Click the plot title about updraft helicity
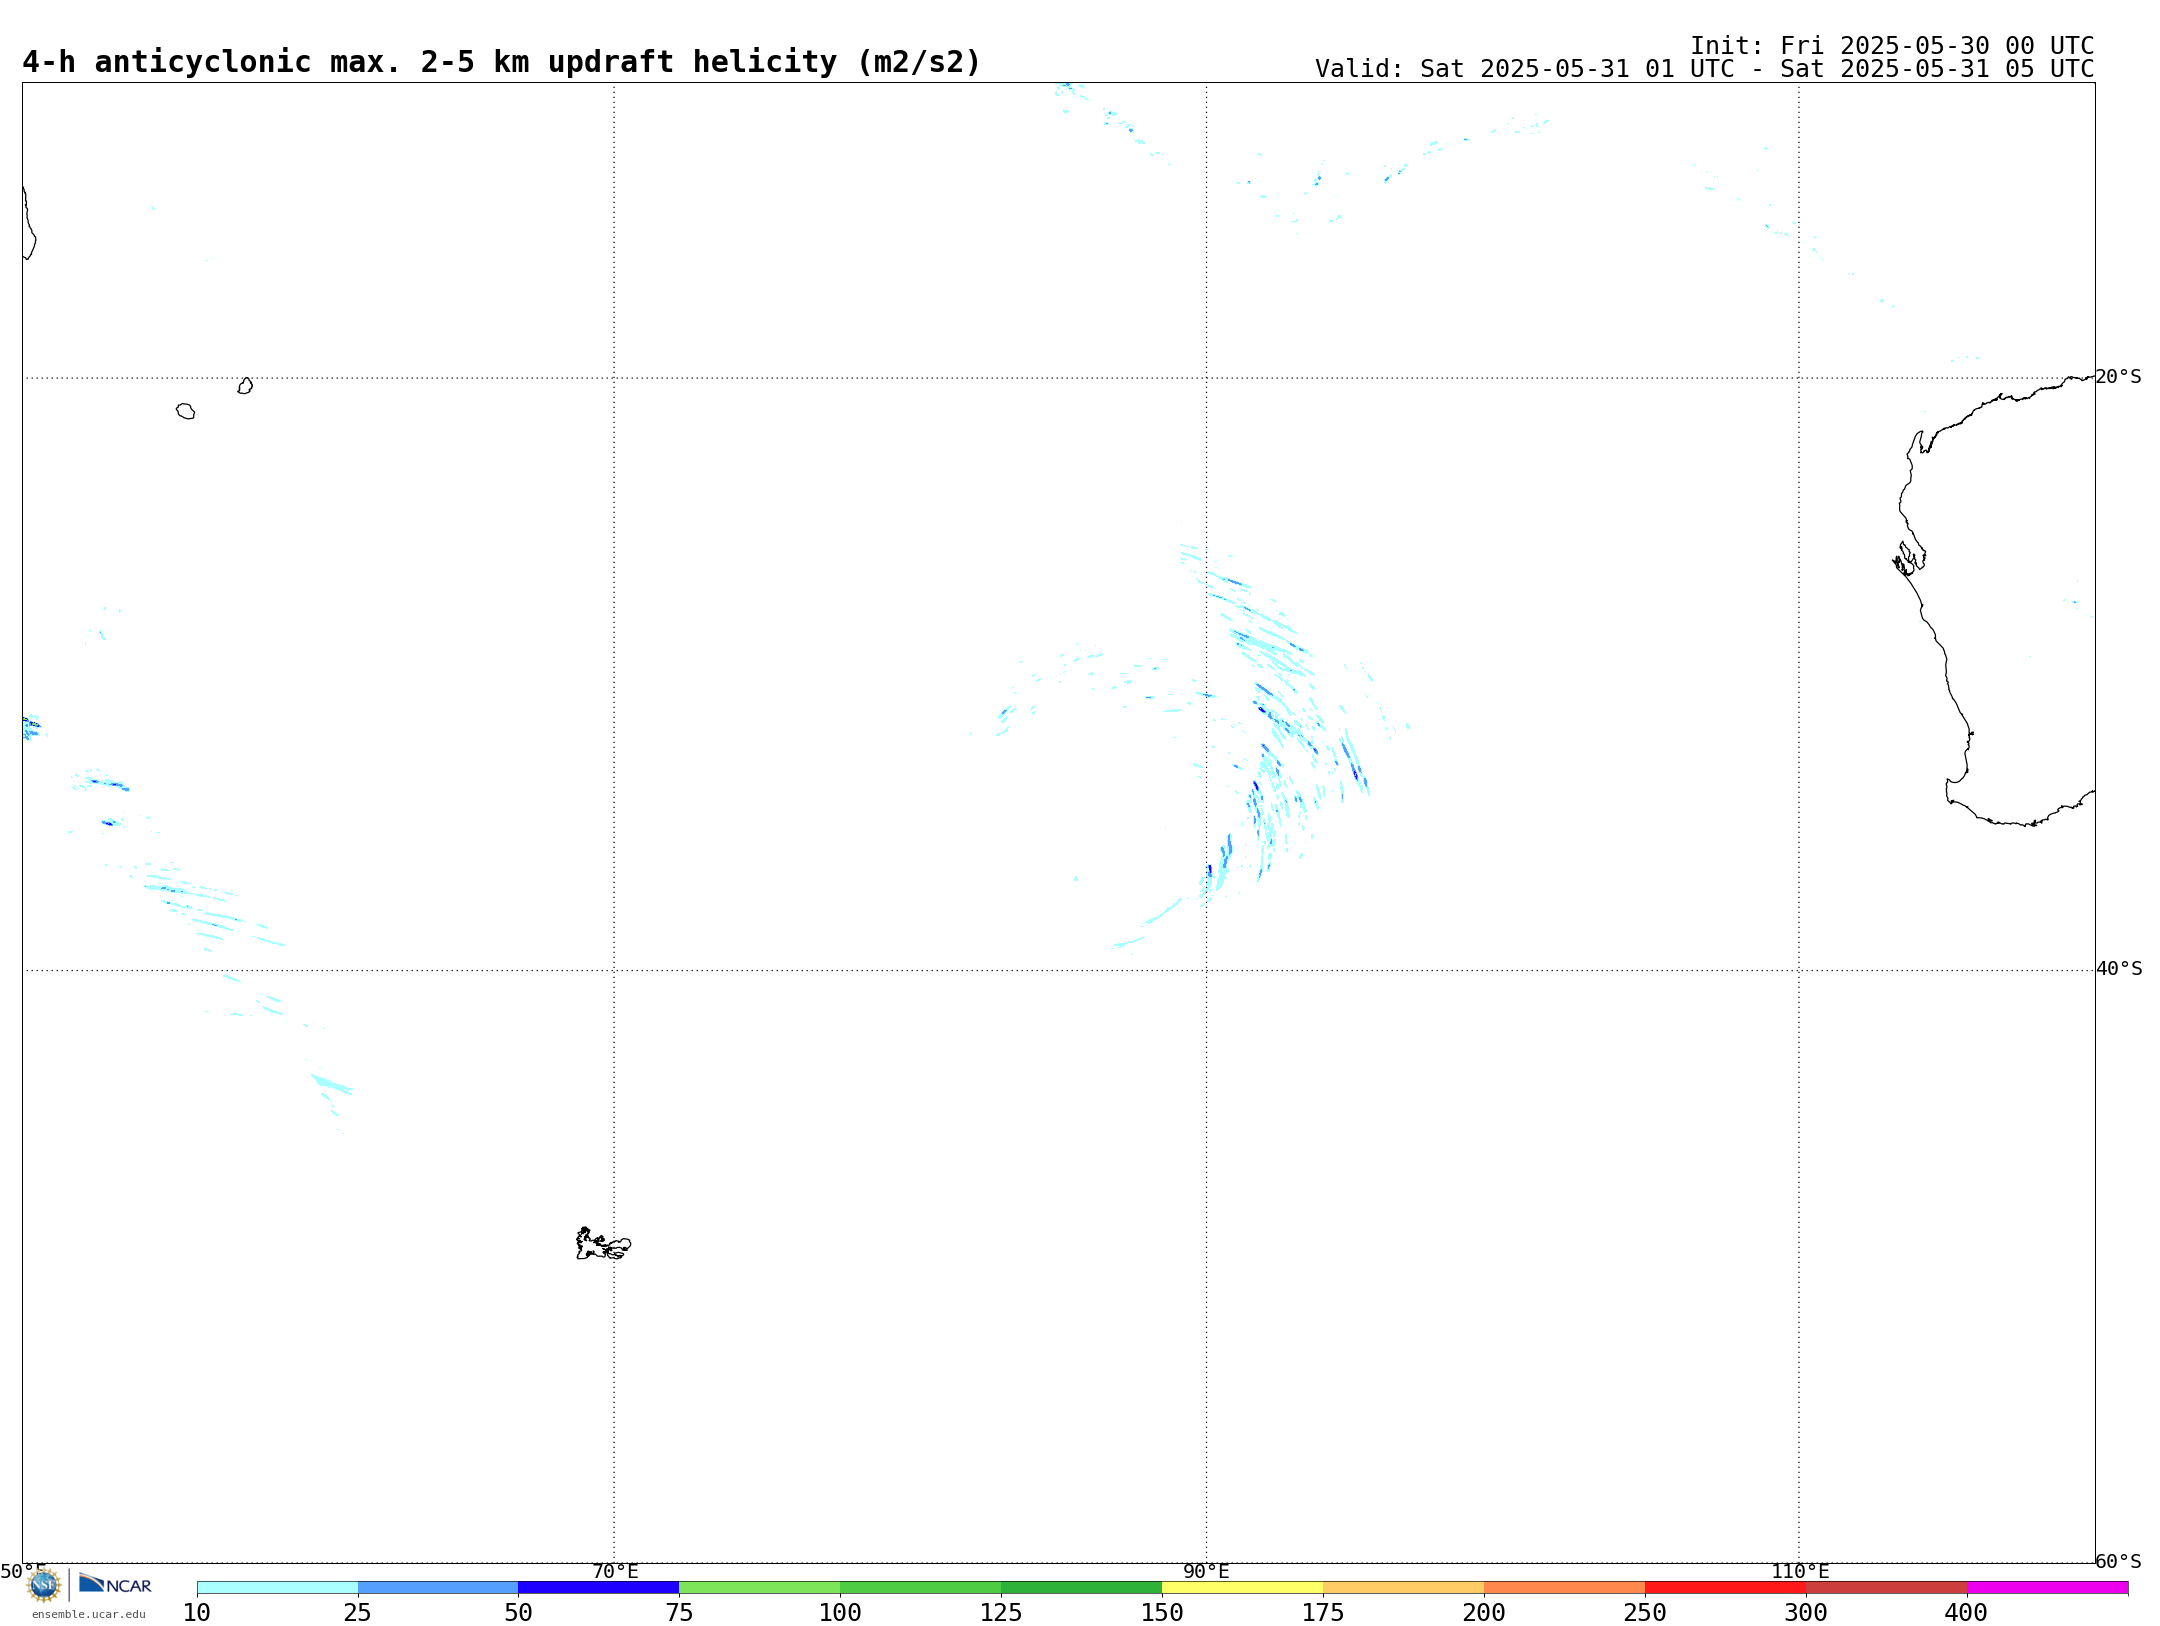 502,62
